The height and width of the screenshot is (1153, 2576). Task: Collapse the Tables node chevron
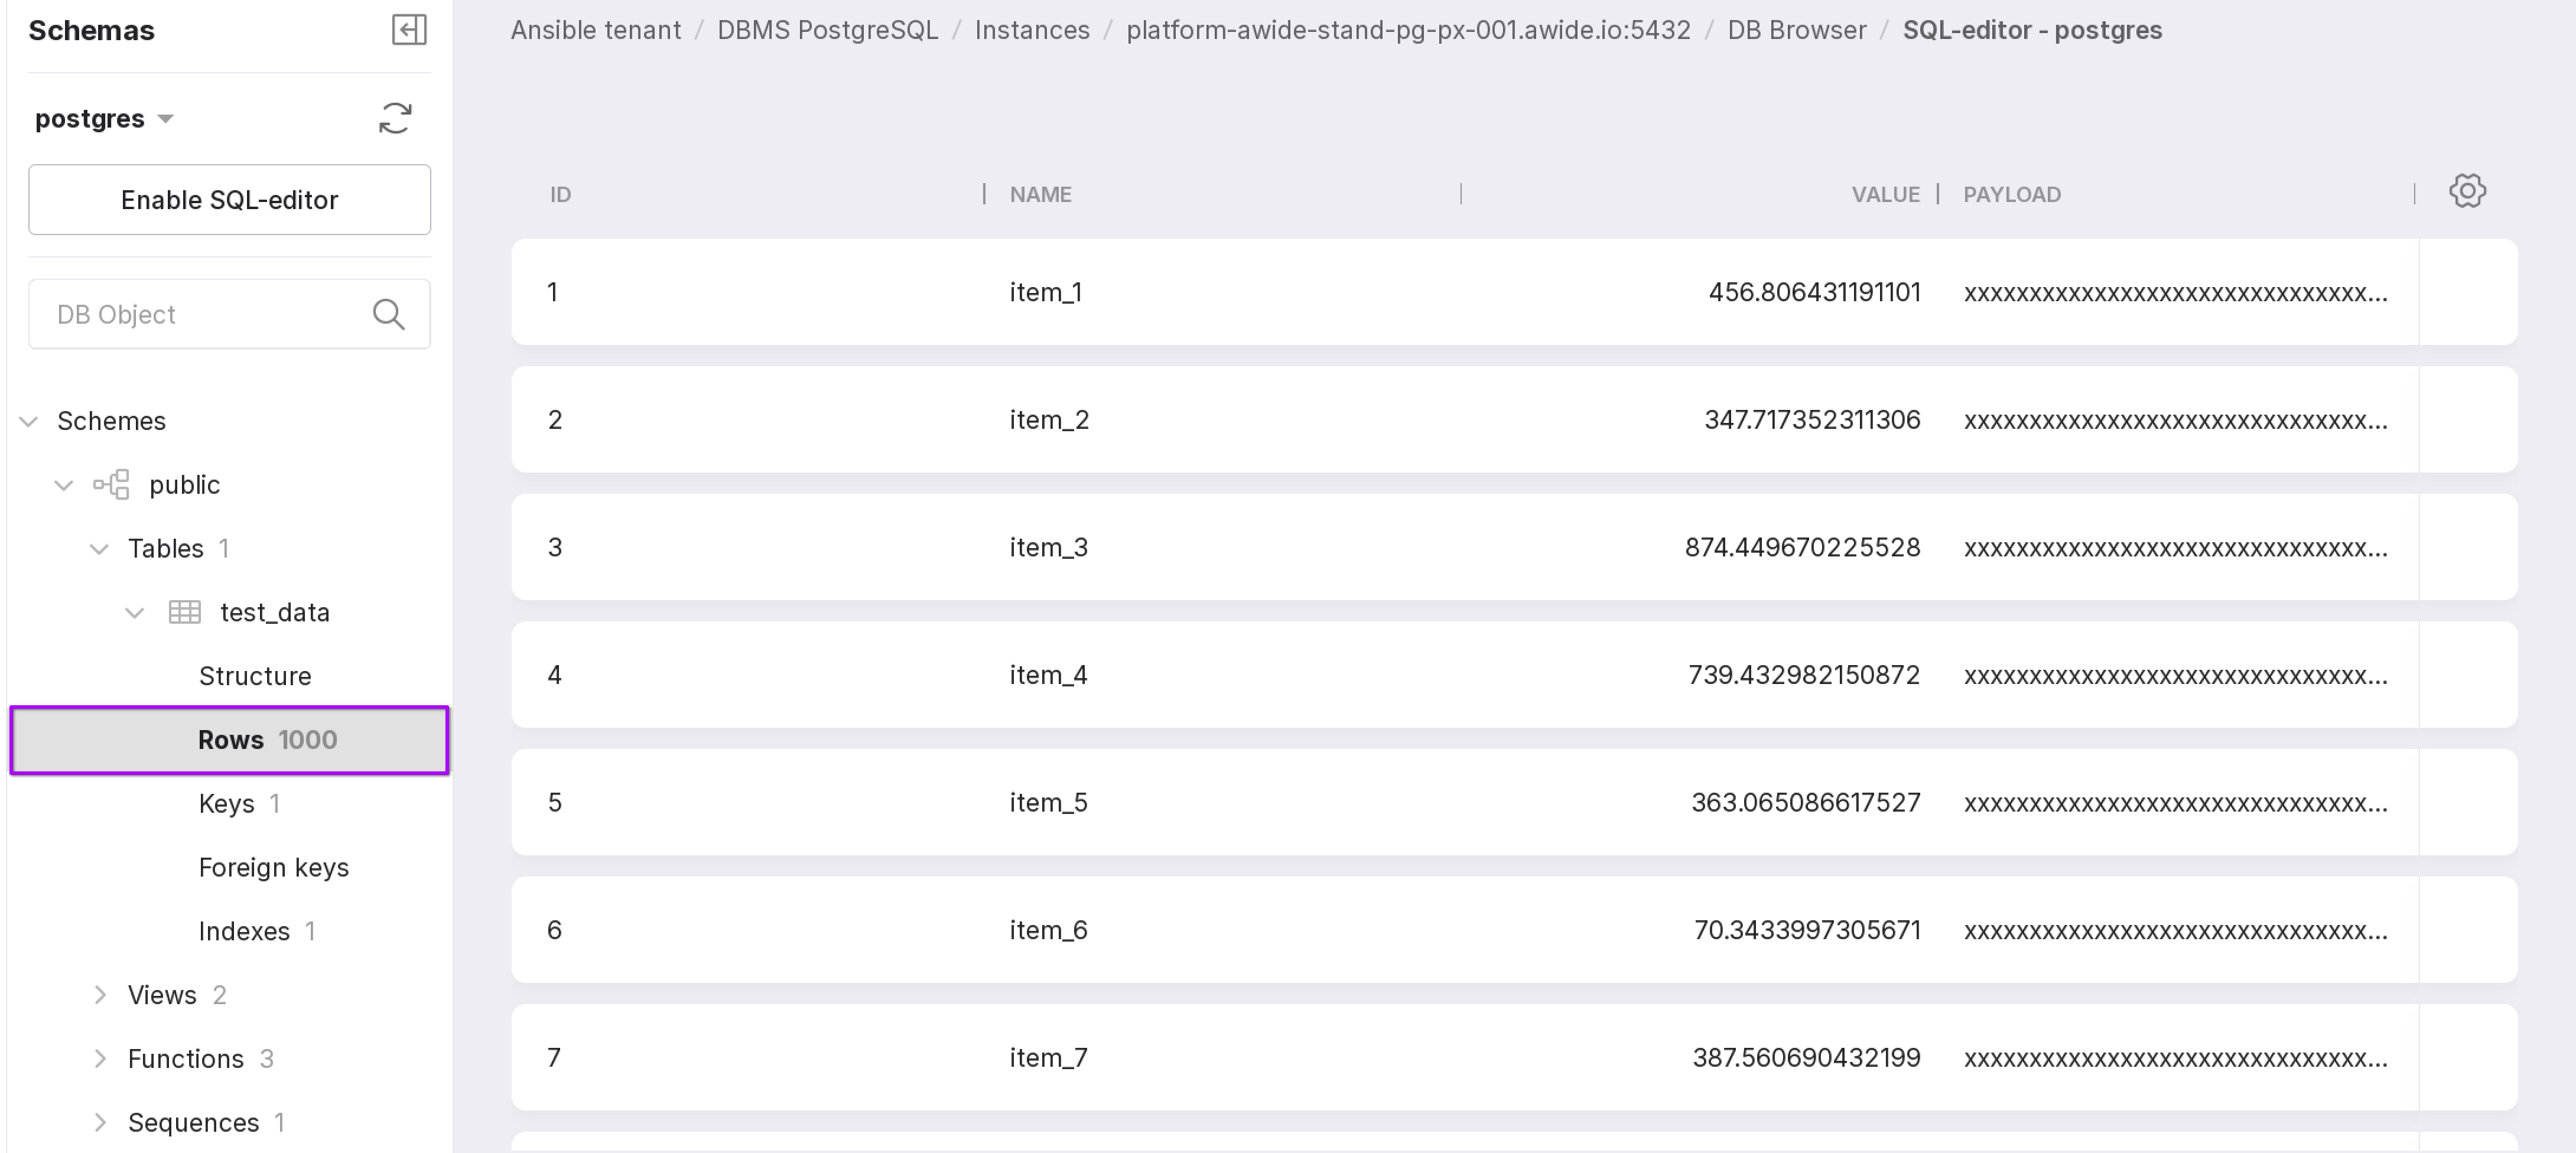pyautogui.click(x=99, y=548)
